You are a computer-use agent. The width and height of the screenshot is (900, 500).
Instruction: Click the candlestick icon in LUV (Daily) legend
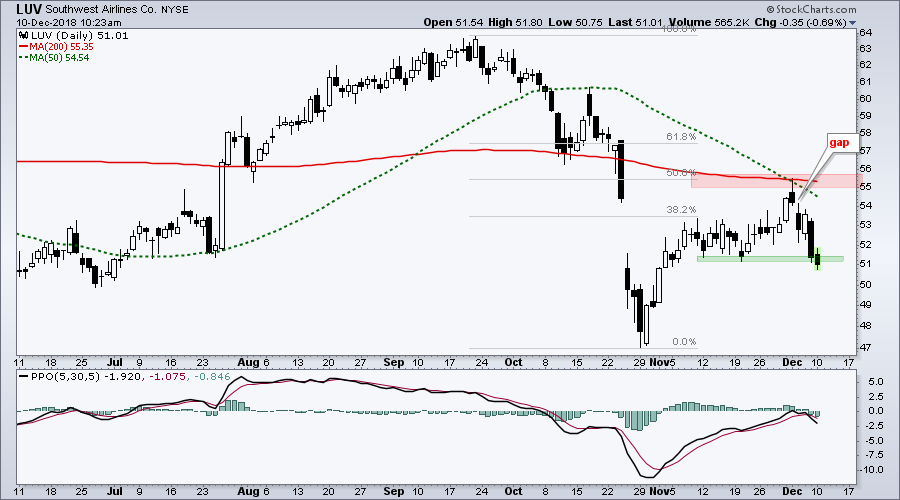coord(24,36)
